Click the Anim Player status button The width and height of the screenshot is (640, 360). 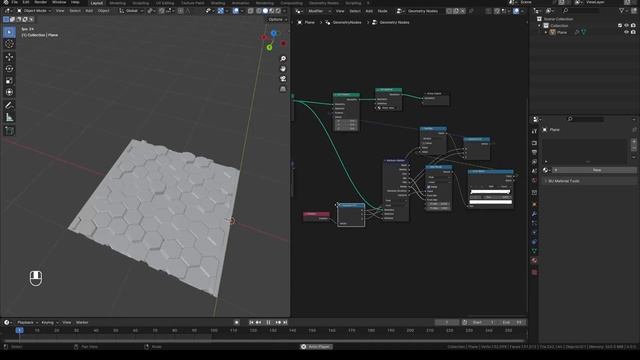pos(316,347)
